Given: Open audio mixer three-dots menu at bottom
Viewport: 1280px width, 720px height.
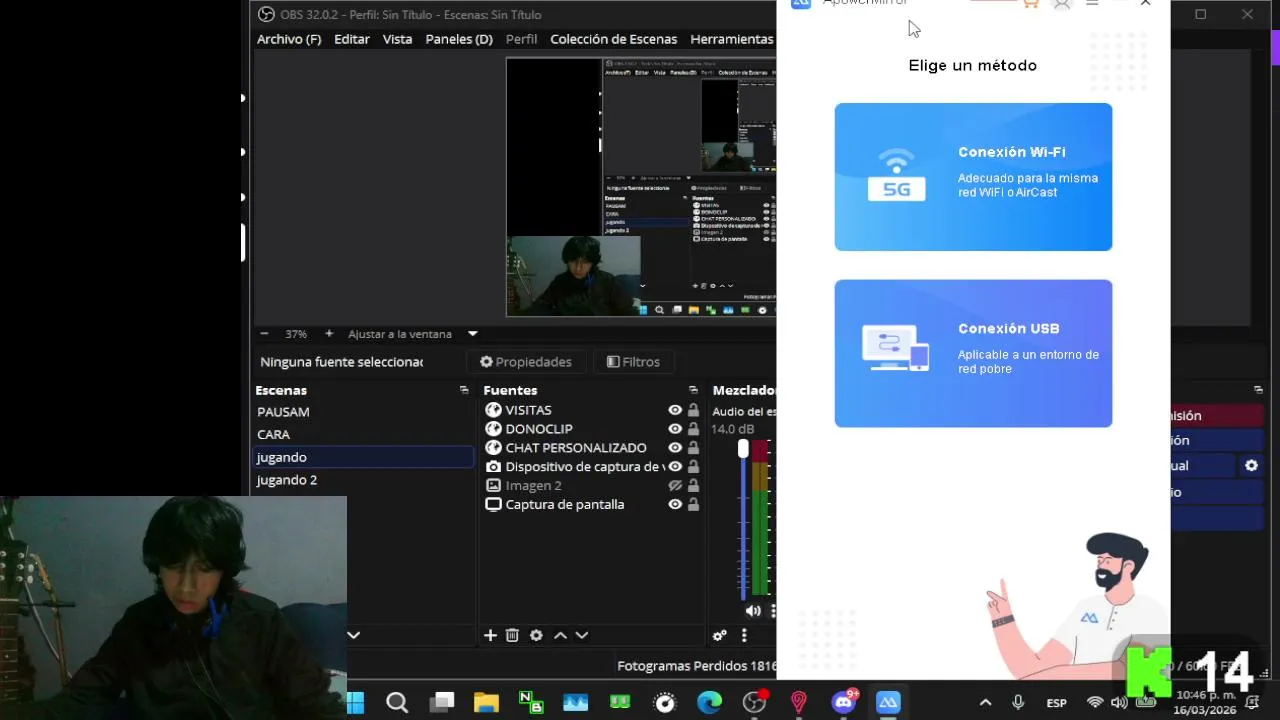Looking at the screenshot, I should (743, 635).
